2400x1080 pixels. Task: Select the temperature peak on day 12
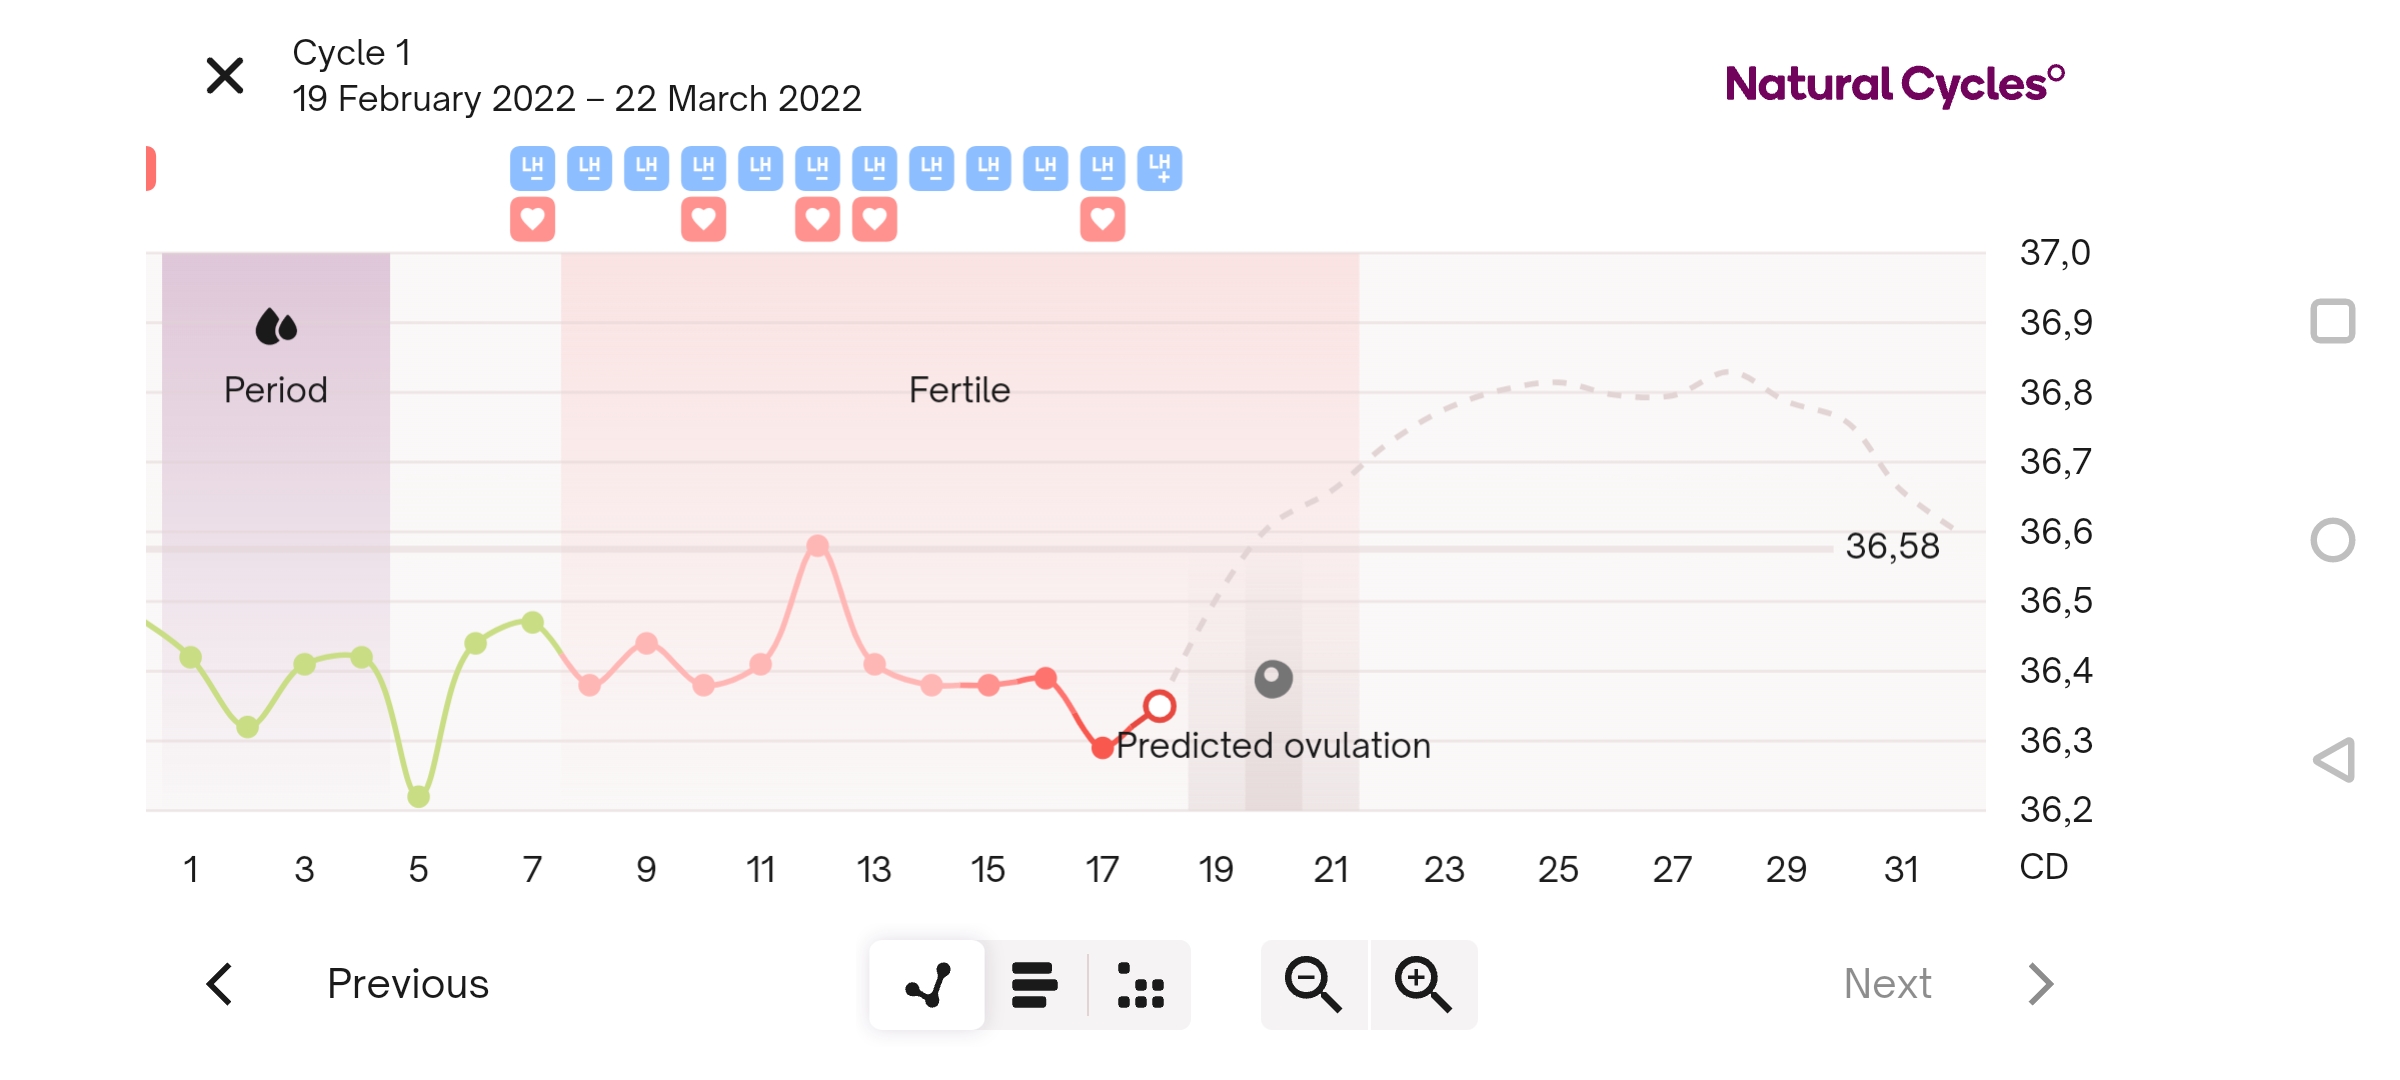coord(818,546)
